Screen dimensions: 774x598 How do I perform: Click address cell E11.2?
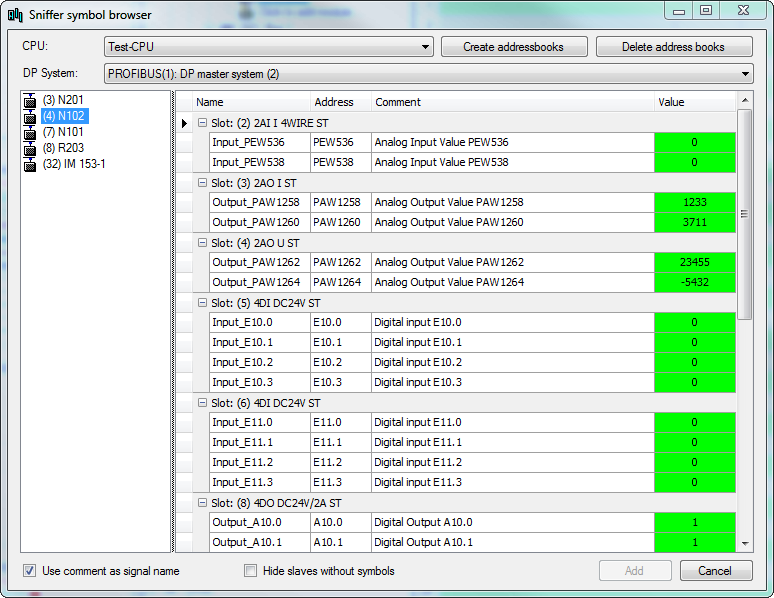[x=341, y=462]
